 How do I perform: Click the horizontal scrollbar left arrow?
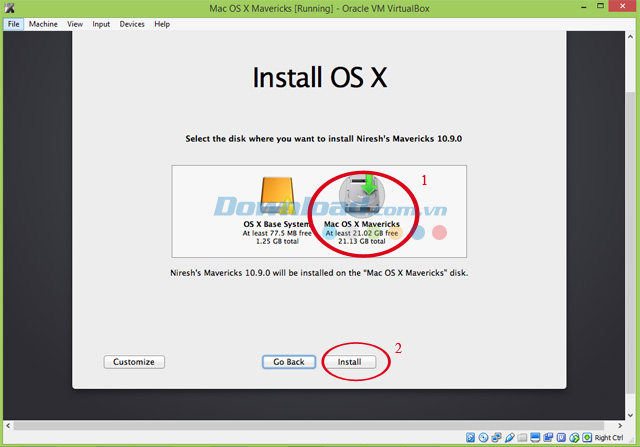[8, 425]
